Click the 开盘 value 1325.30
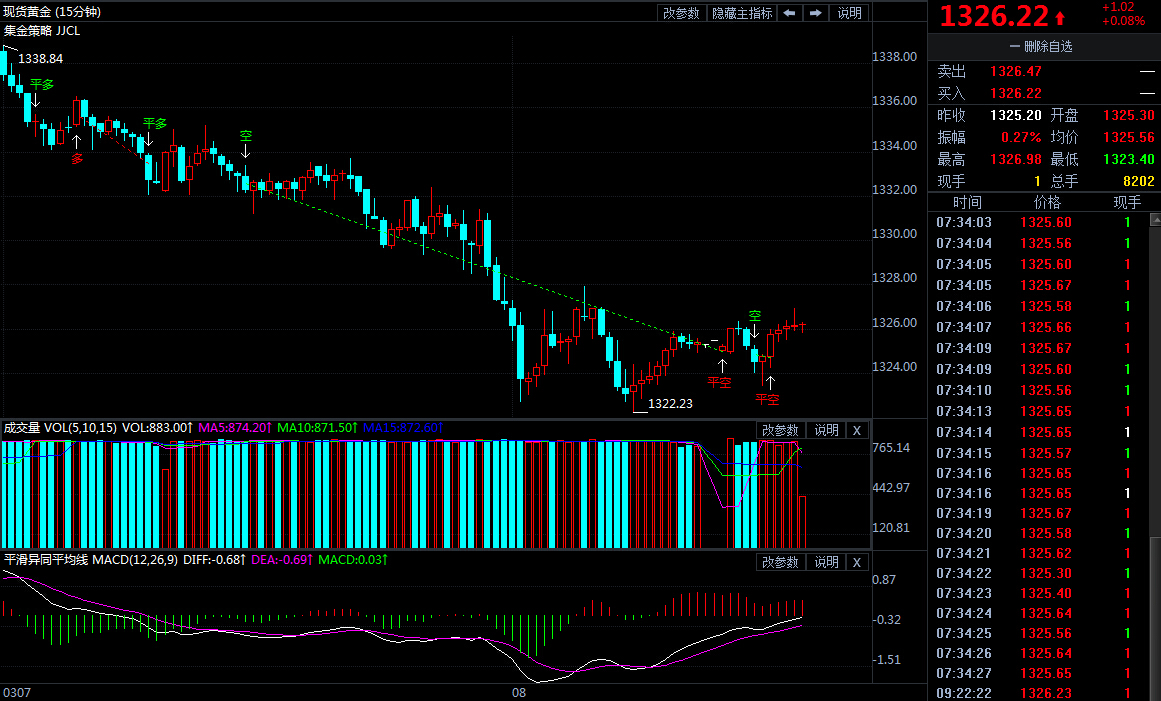The width and height of the screenshot is (1161, 701). click(x=1128, y=115)
